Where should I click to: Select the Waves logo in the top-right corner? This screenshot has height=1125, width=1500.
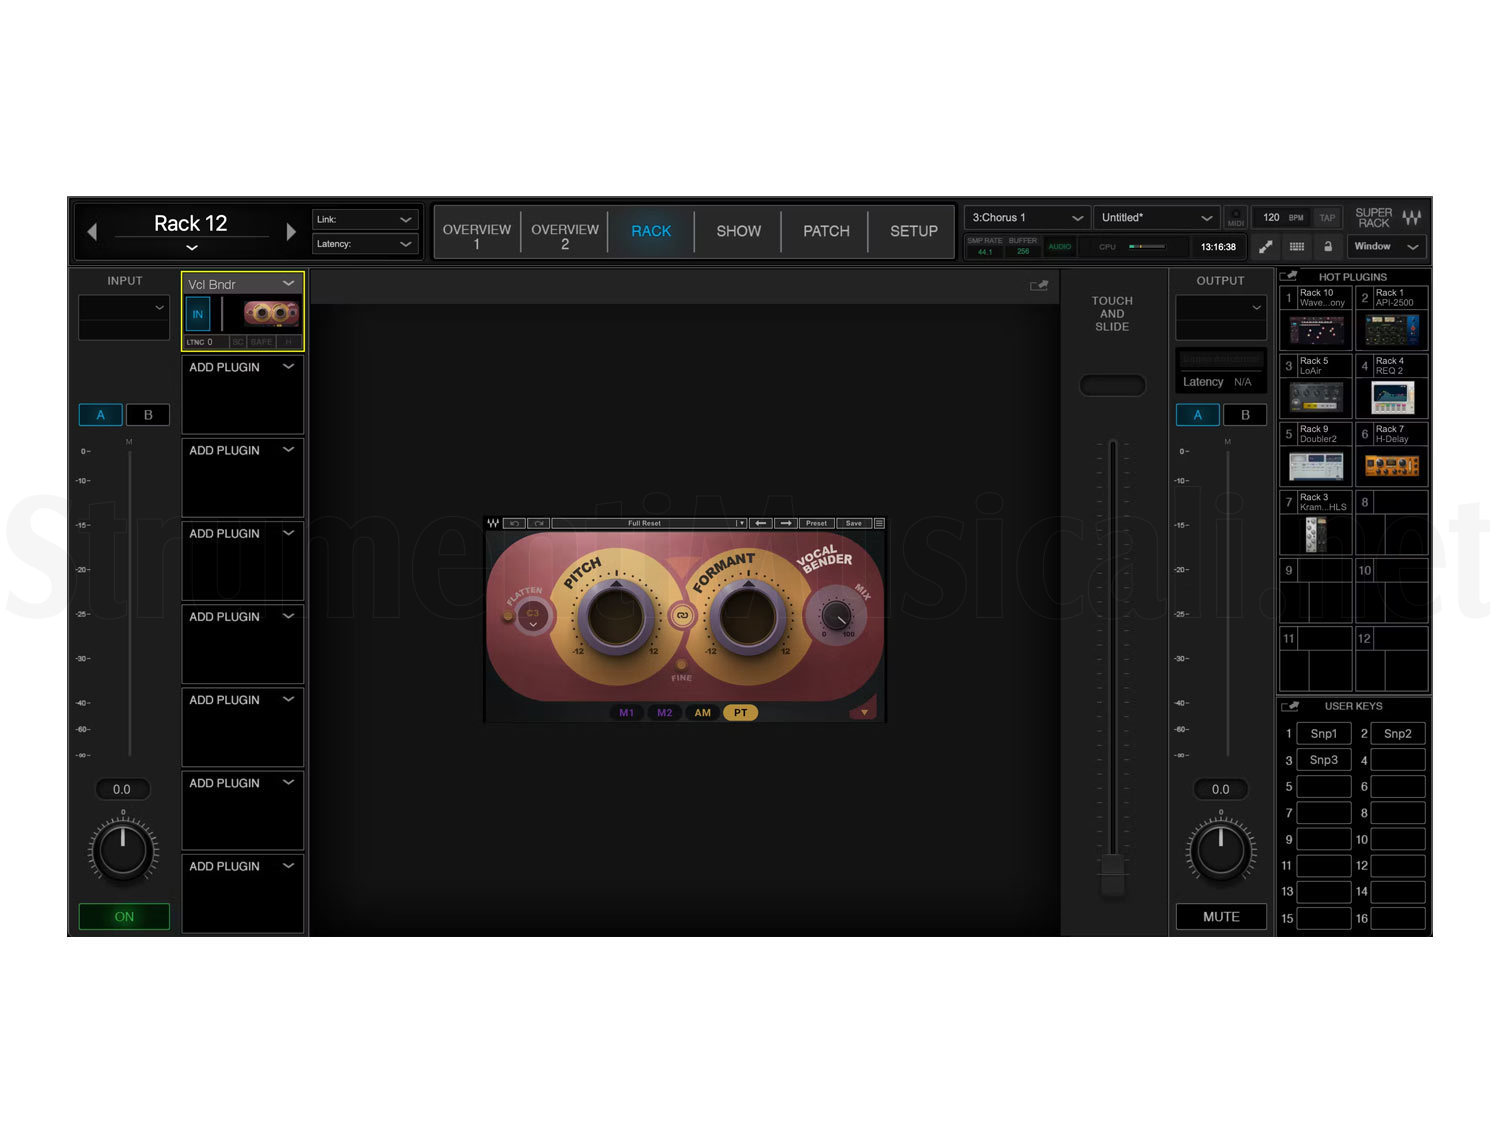coord(1411,215)
